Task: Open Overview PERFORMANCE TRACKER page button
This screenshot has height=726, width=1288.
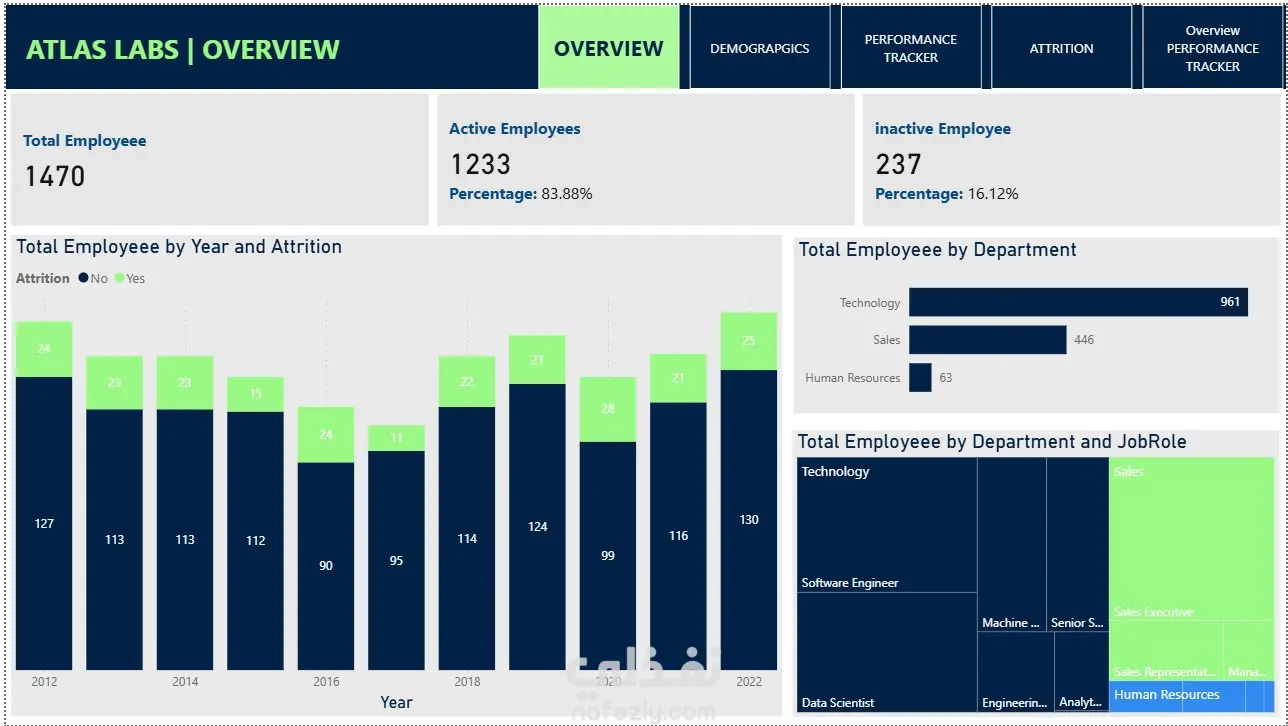Action: pos(1212,48)
